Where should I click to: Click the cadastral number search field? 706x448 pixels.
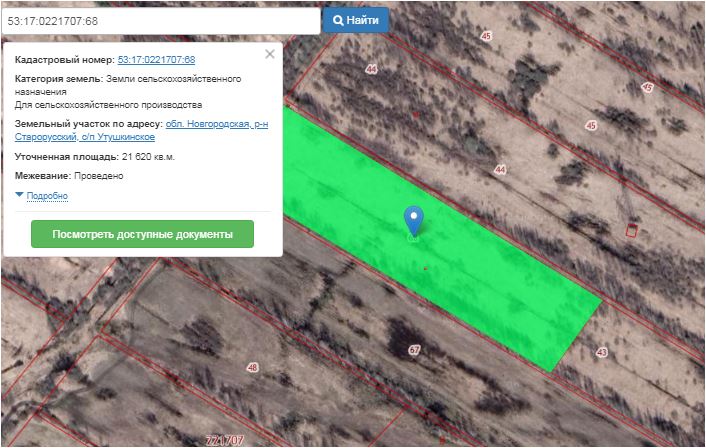[x=160, y=20]
